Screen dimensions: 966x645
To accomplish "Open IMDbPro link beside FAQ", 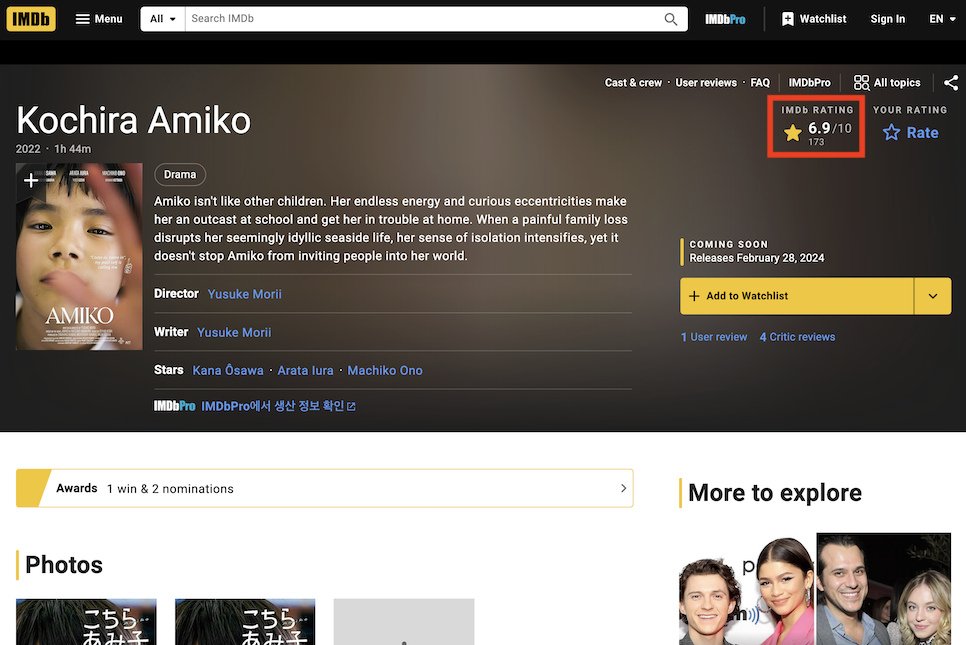I will click(x=810, y=83).
